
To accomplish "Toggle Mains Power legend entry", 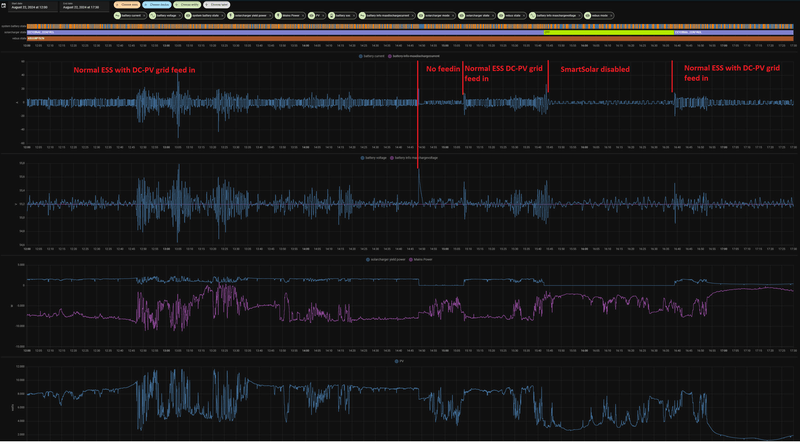I will click(421, 259).
